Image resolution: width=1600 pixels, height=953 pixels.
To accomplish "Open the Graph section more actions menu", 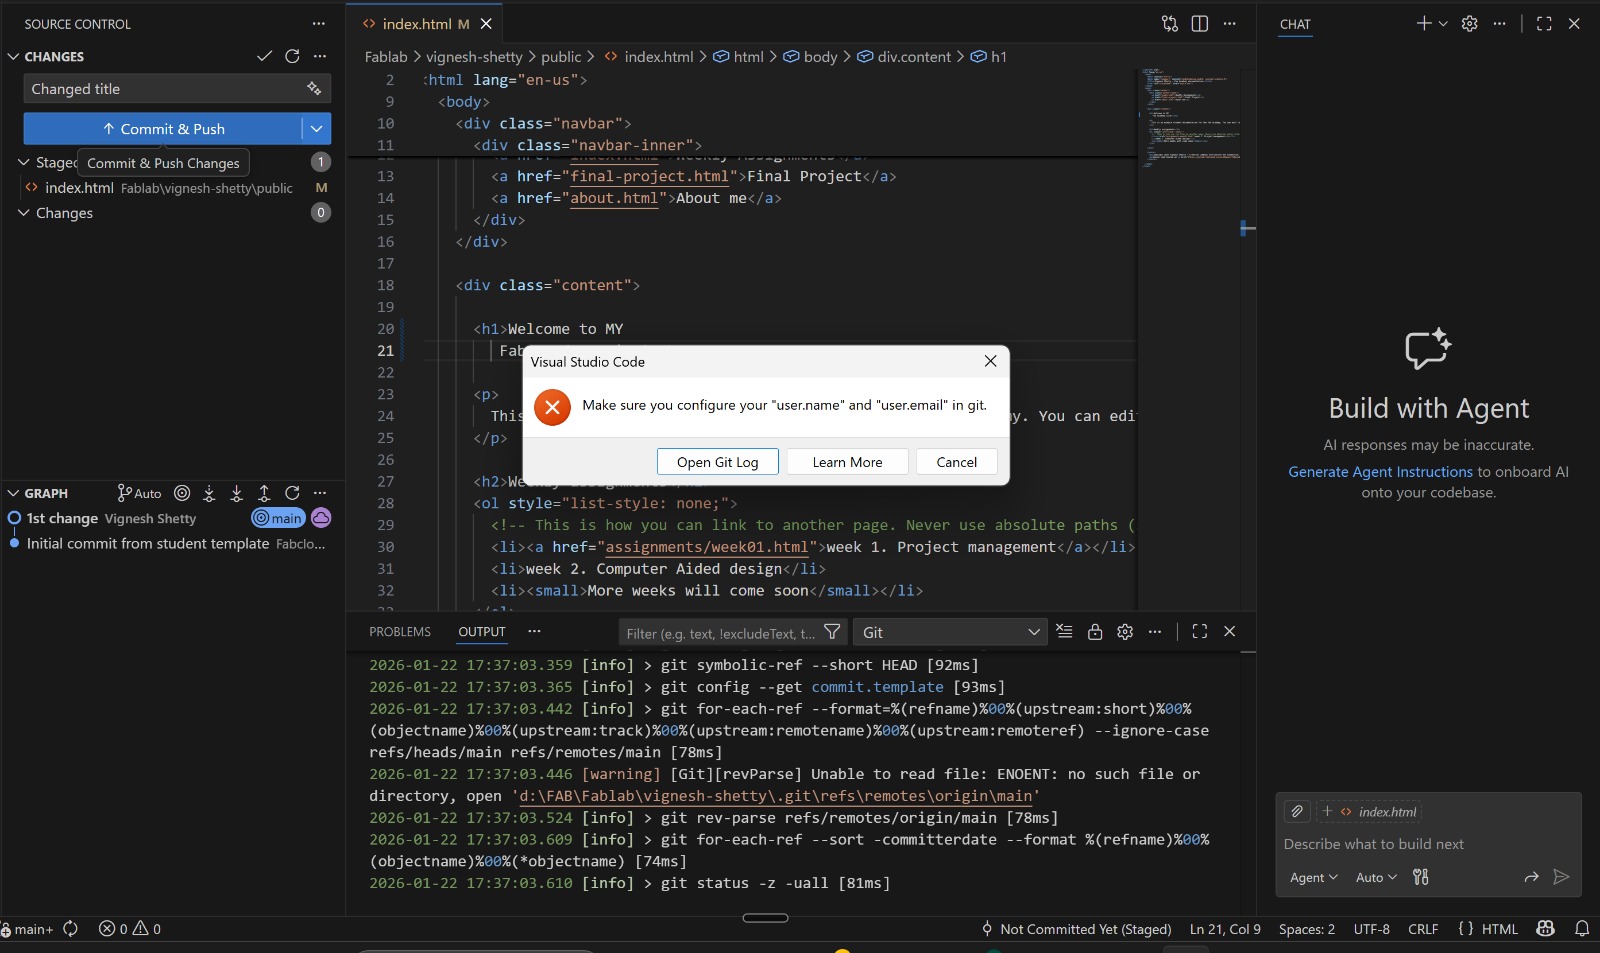I will click(x=320, y=493).
